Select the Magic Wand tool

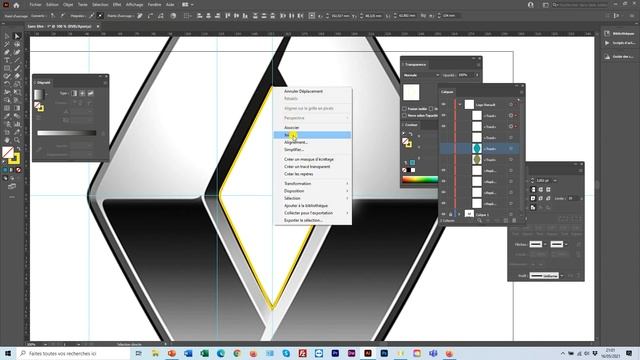pyautogui.click(x=7, y=44)
